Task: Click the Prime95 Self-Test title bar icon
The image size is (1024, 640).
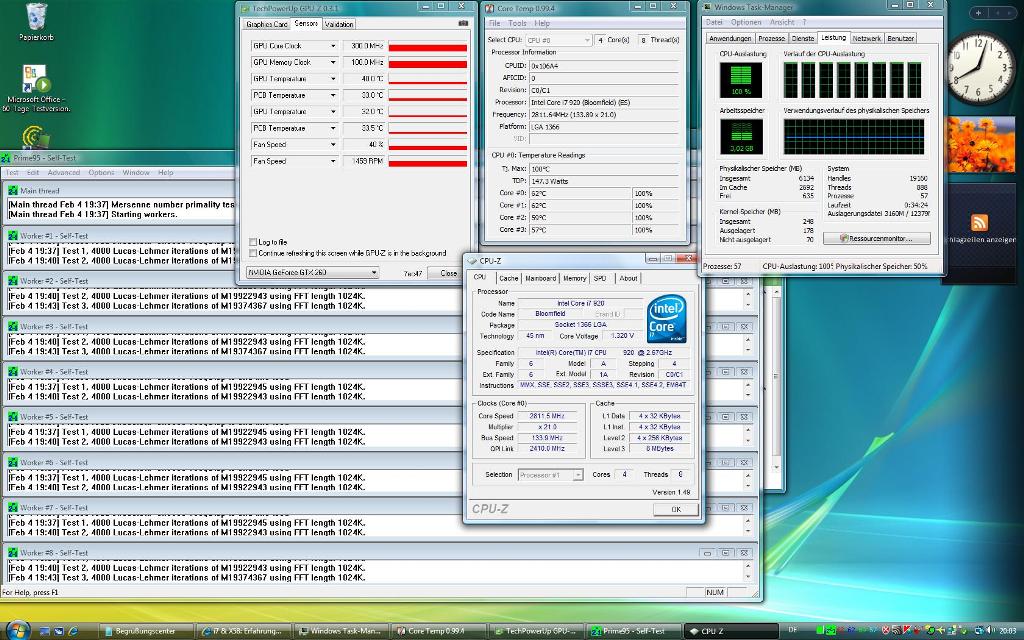Action: (6, 158)
